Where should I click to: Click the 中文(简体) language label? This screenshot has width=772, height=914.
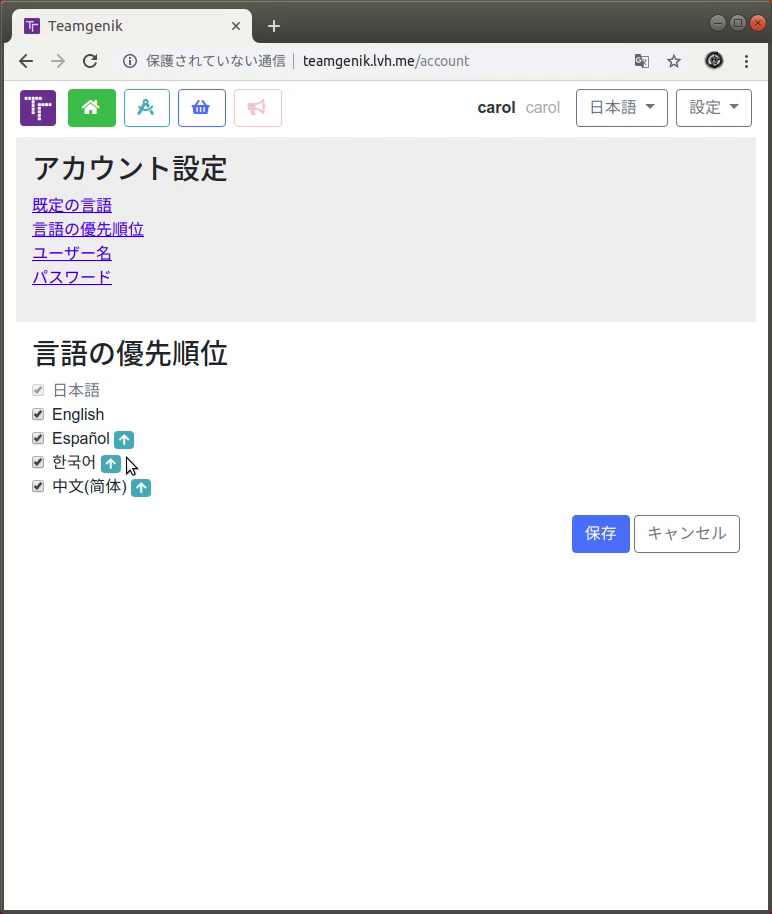tap(89, 486)
